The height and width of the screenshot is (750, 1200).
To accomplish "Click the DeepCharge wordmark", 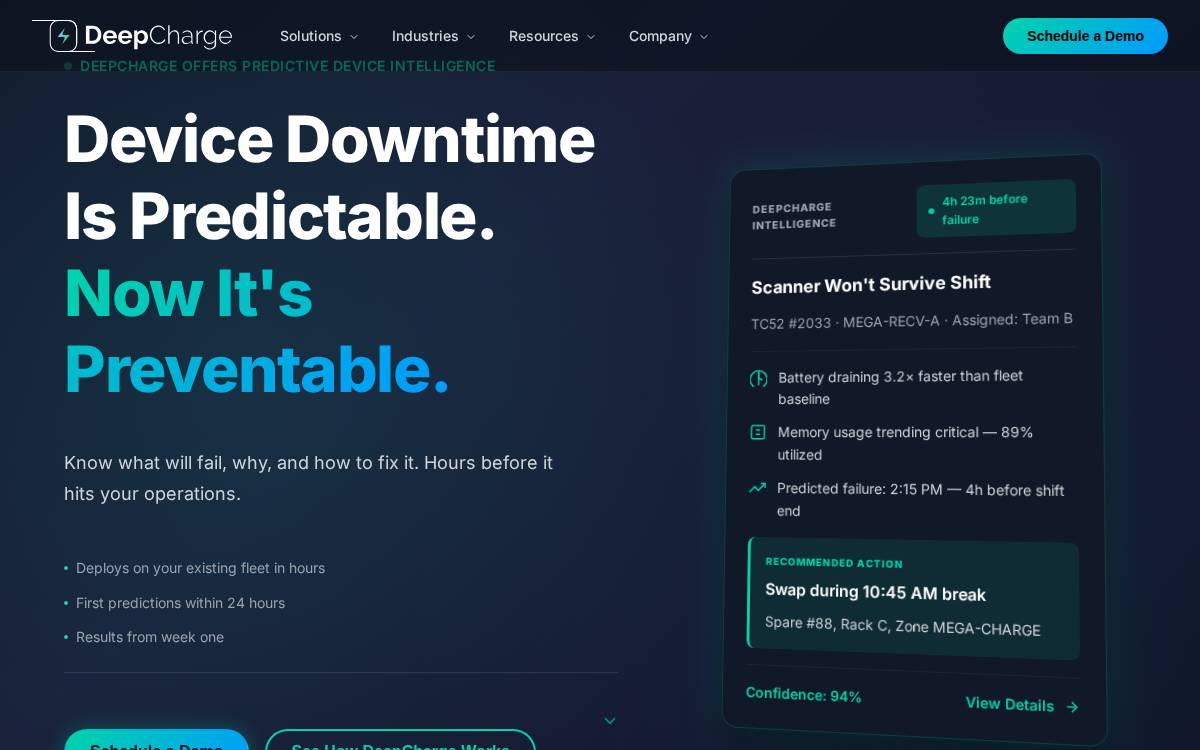I will 158,36.
